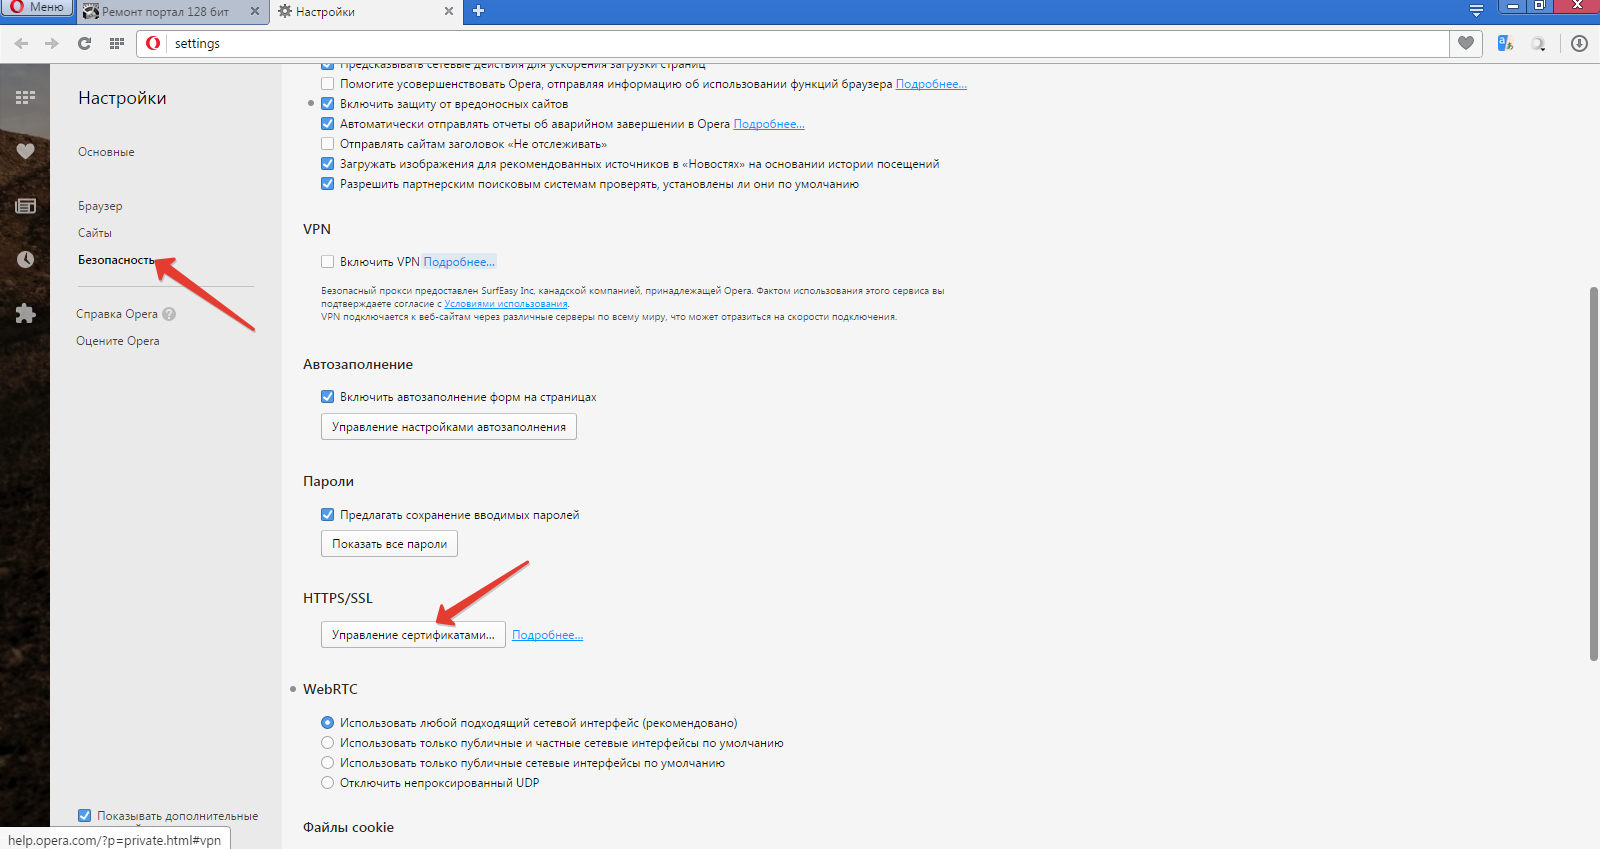Image resolution: width=1600 pixels, height=849 pixels.
Task: Select public and private interfaces radio
Action: coord(327,743)
